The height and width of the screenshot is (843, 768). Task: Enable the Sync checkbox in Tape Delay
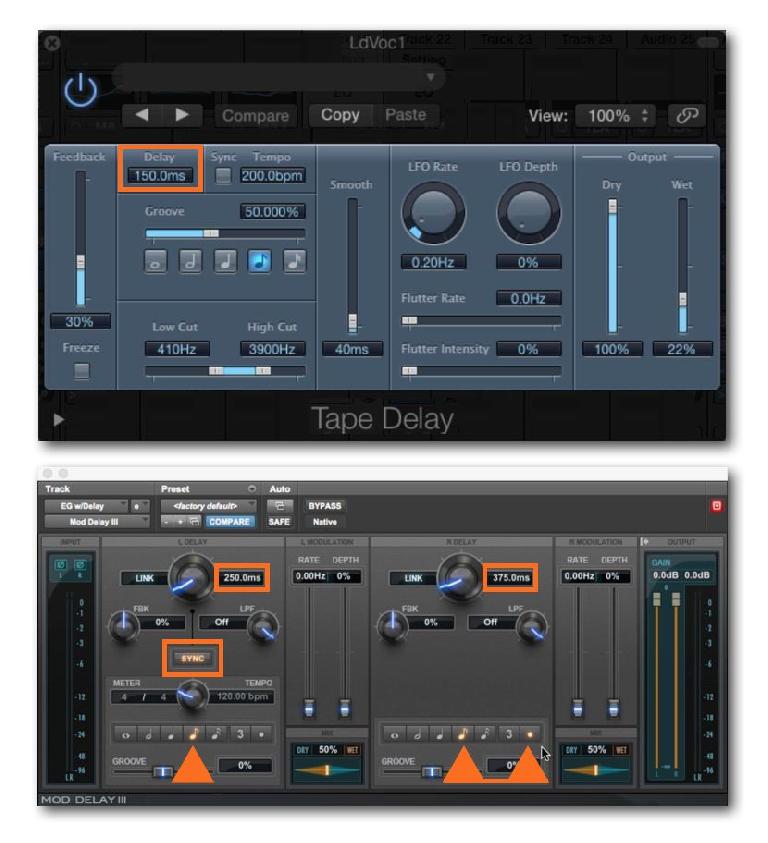tap(223, 176)
